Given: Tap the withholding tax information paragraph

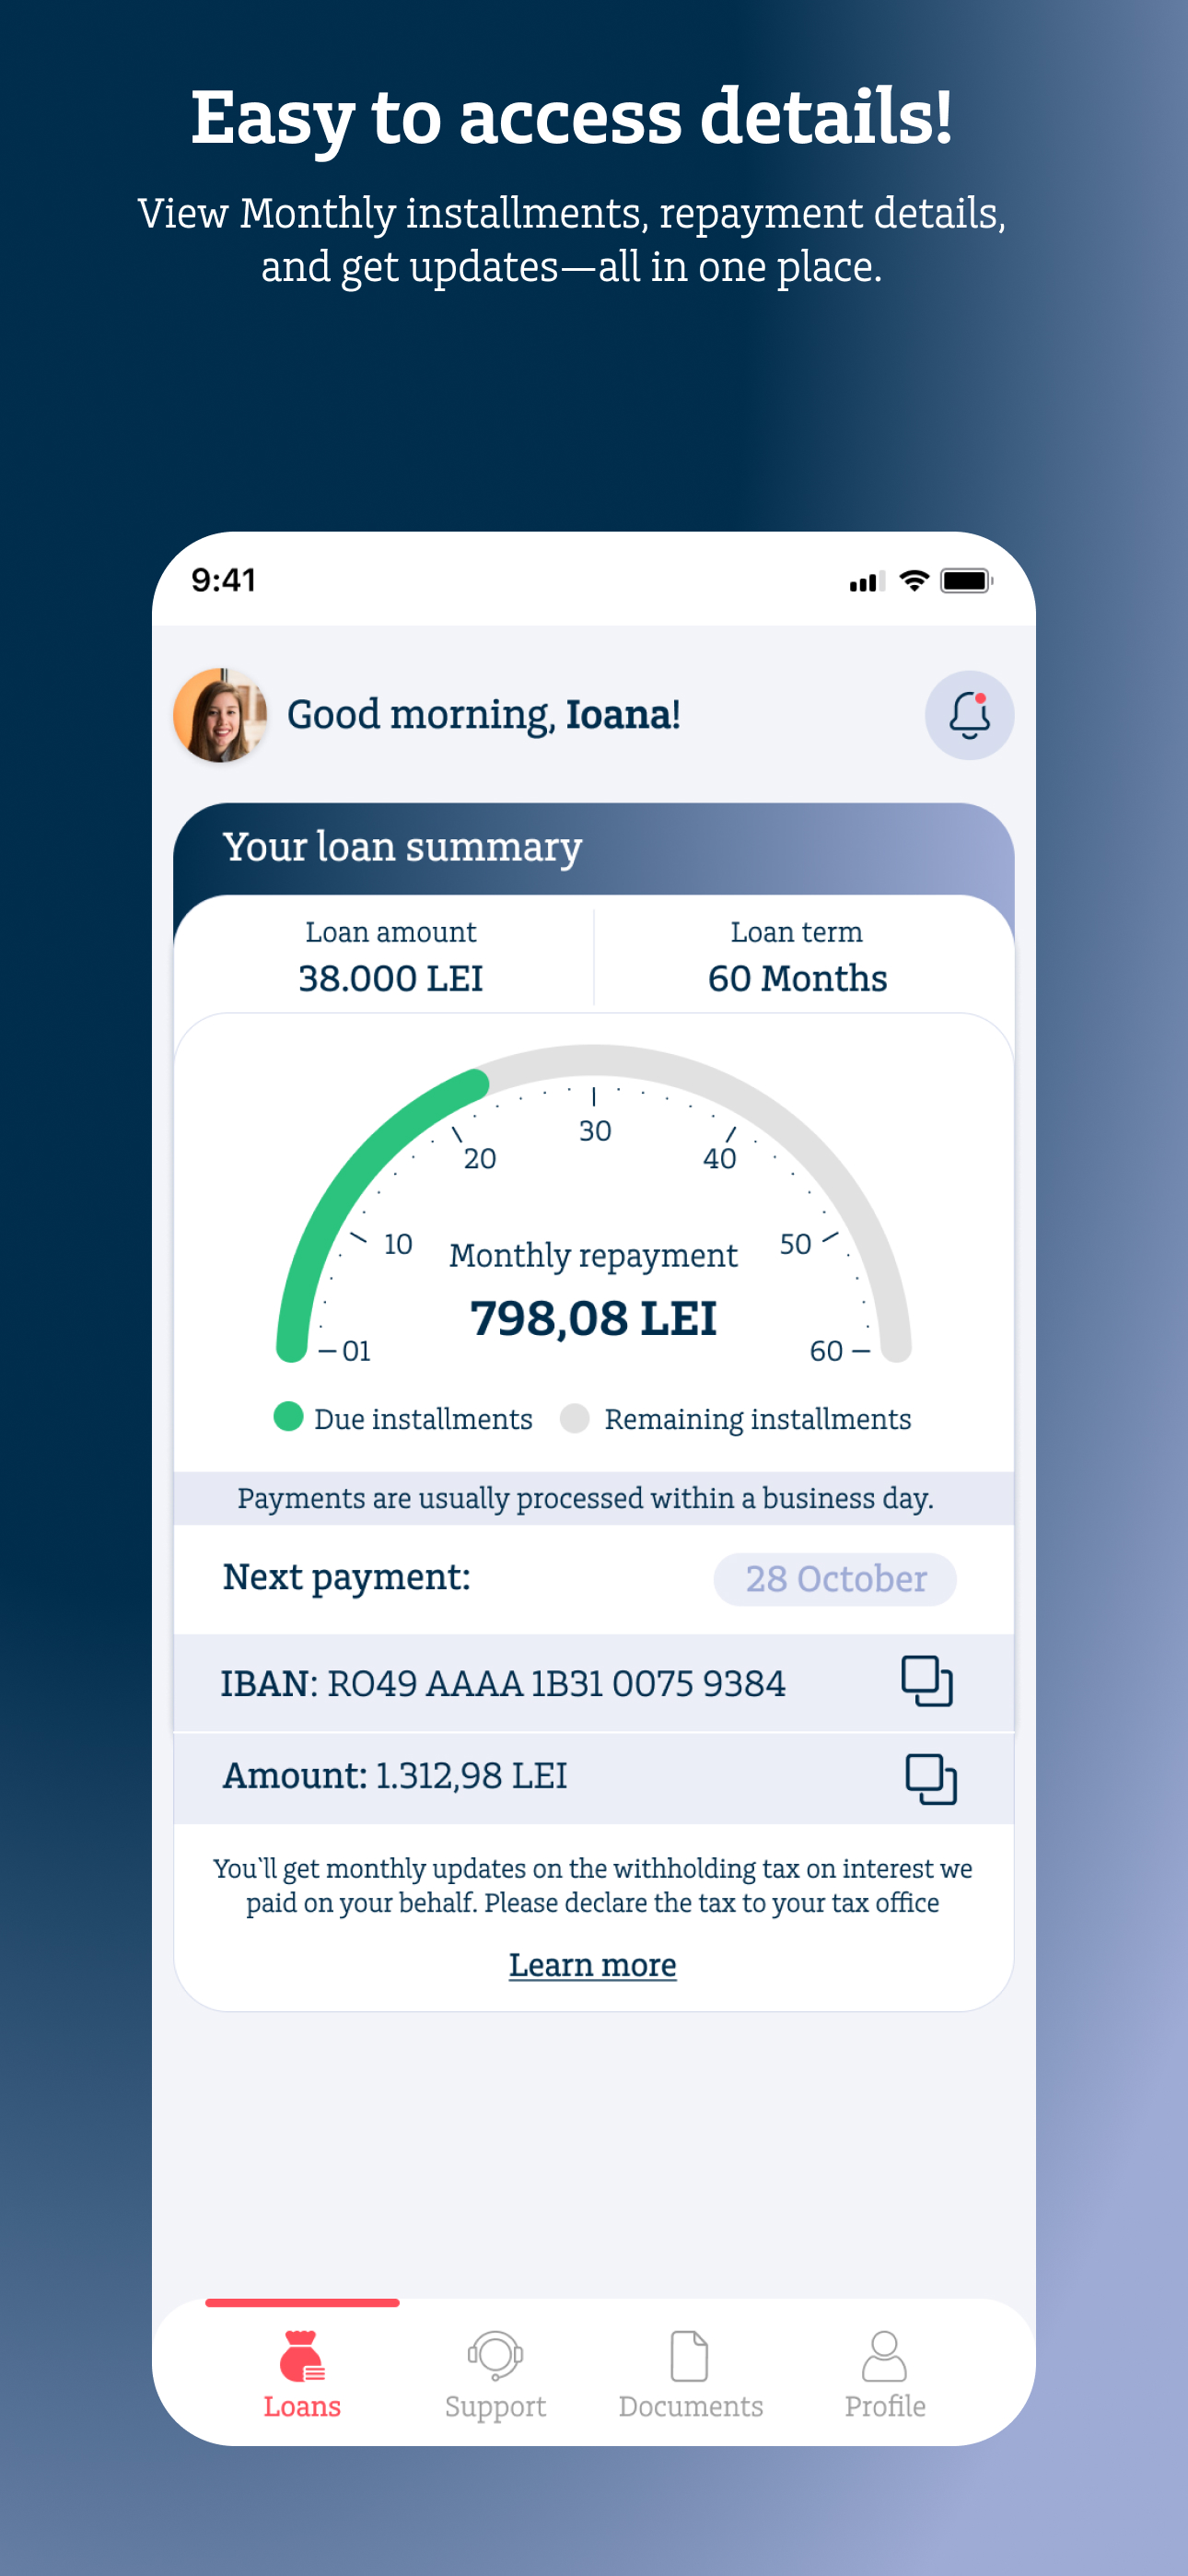Looking at the screenshot, I should point(593,1885).
